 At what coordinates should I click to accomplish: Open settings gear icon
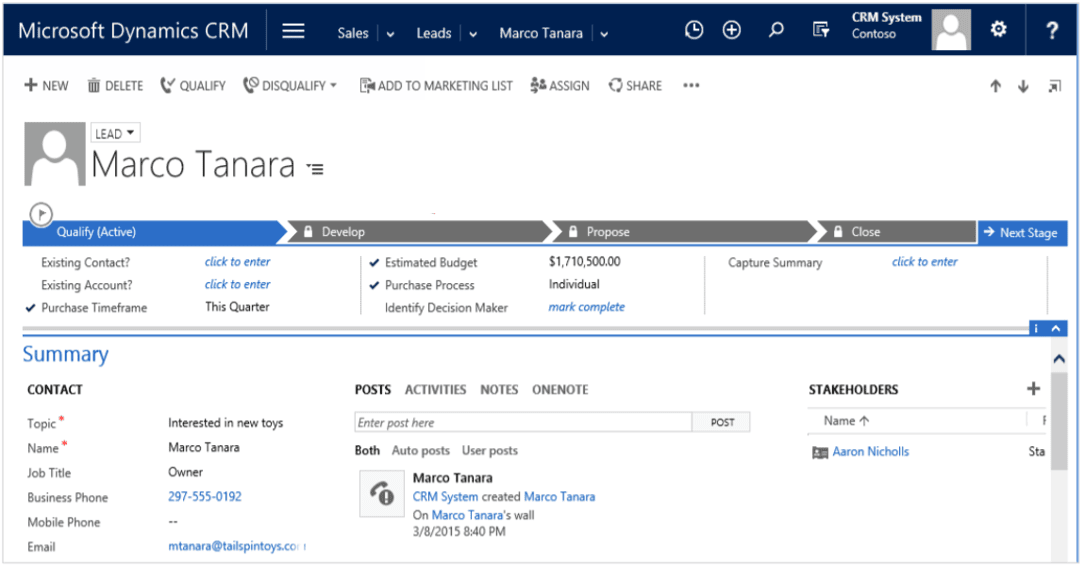(x=998, y=29)
